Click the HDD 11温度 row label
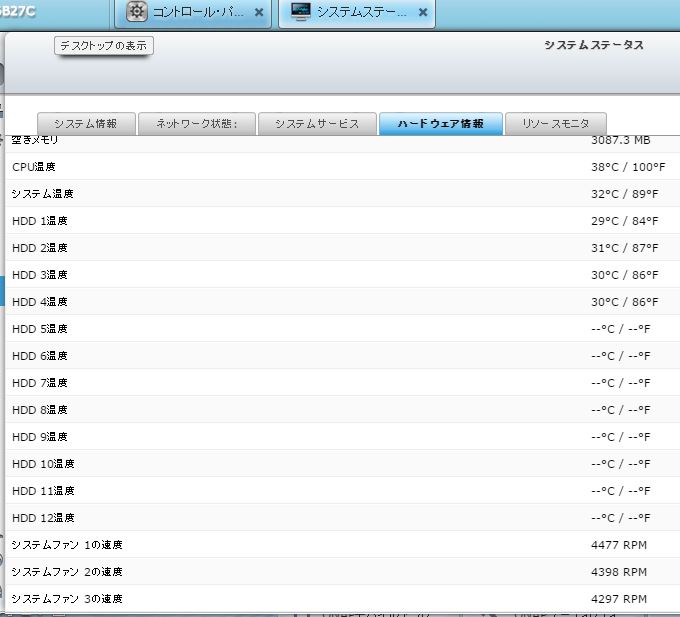Screen dimensions: 680x617 43,491
